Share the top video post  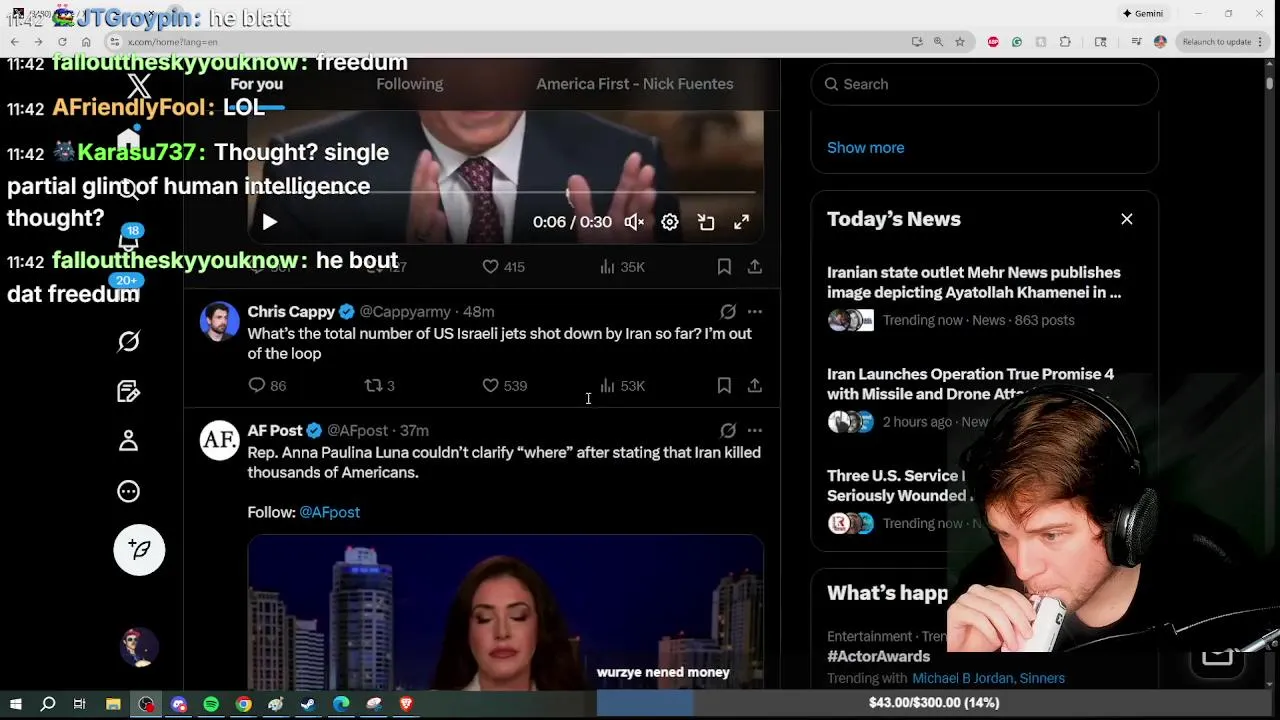click(x=755, y=267)
